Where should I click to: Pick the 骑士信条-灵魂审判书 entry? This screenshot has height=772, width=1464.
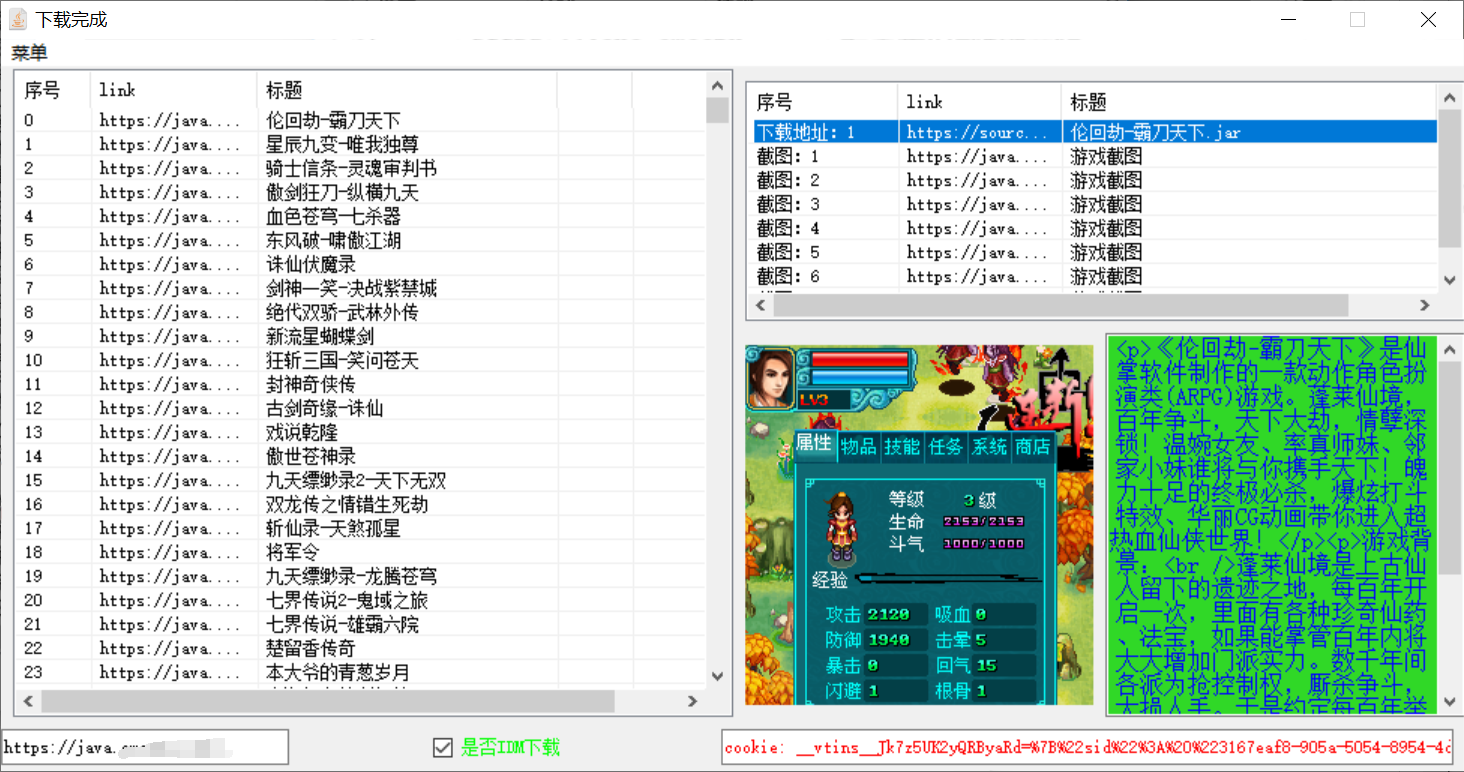tap(360, 169)
